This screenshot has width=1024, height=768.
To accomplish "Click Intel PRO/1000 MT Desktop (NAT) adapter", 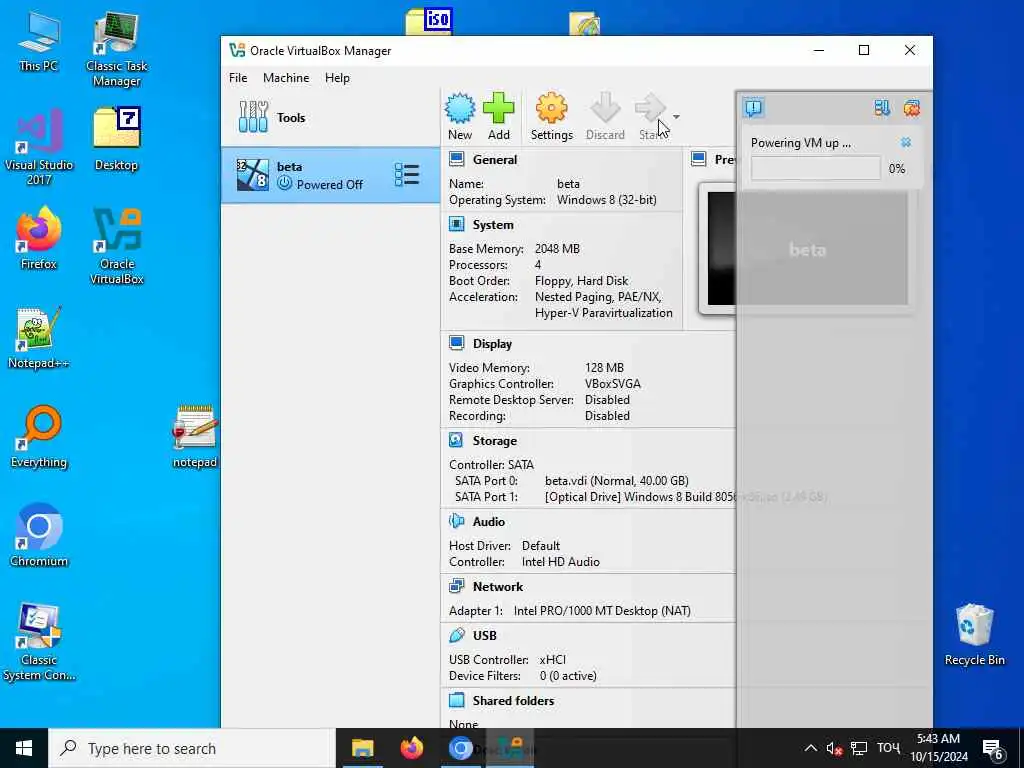I will (x=602, y=611).
